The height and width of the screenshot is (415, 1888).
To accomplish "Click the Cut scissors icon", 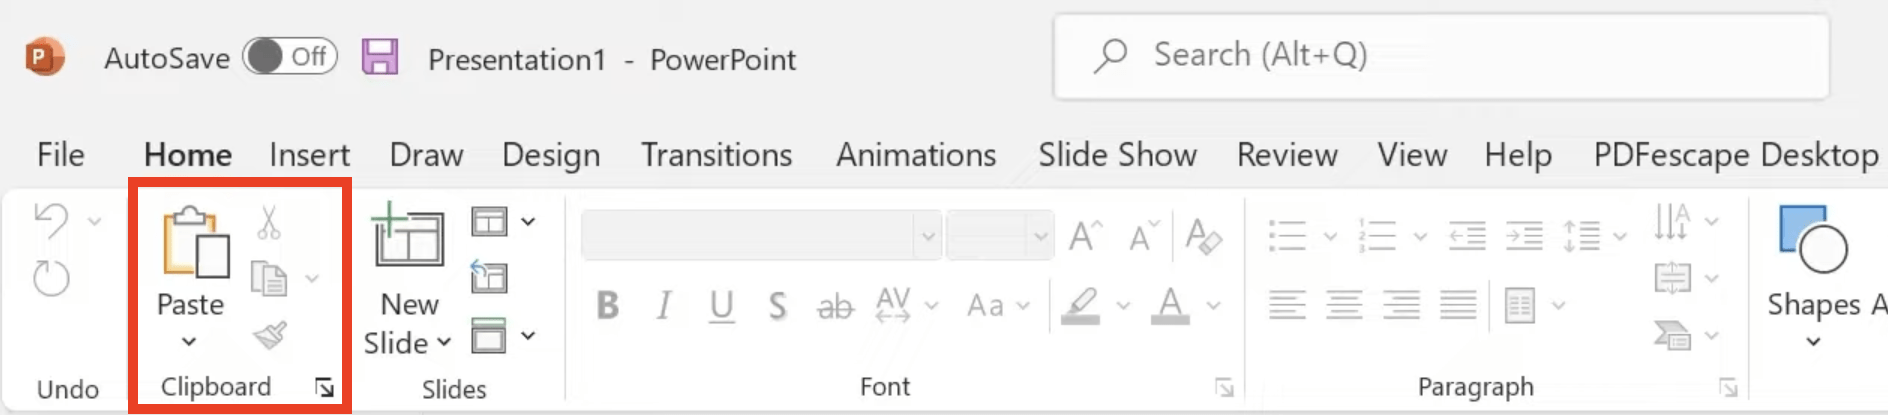I will click(x=268, y=222).
